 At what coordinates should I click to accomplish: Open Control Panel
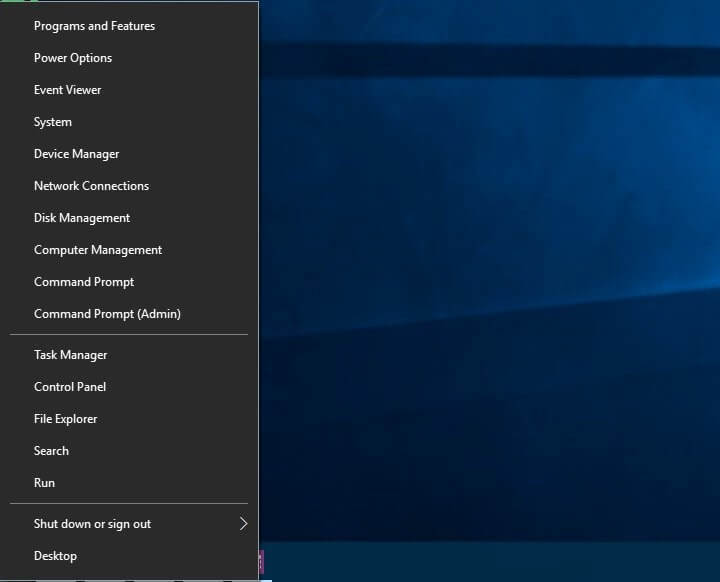click(70, 387)
